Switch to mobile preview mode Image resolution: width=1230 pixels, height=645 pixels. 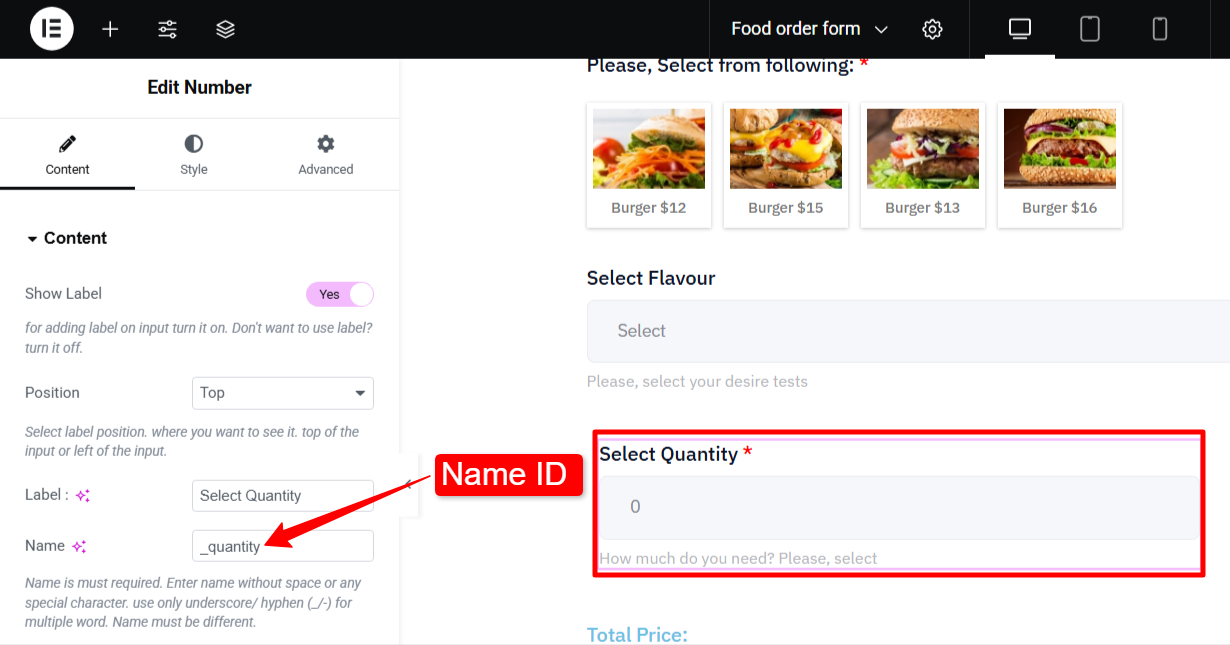(x=1160, y=29)
